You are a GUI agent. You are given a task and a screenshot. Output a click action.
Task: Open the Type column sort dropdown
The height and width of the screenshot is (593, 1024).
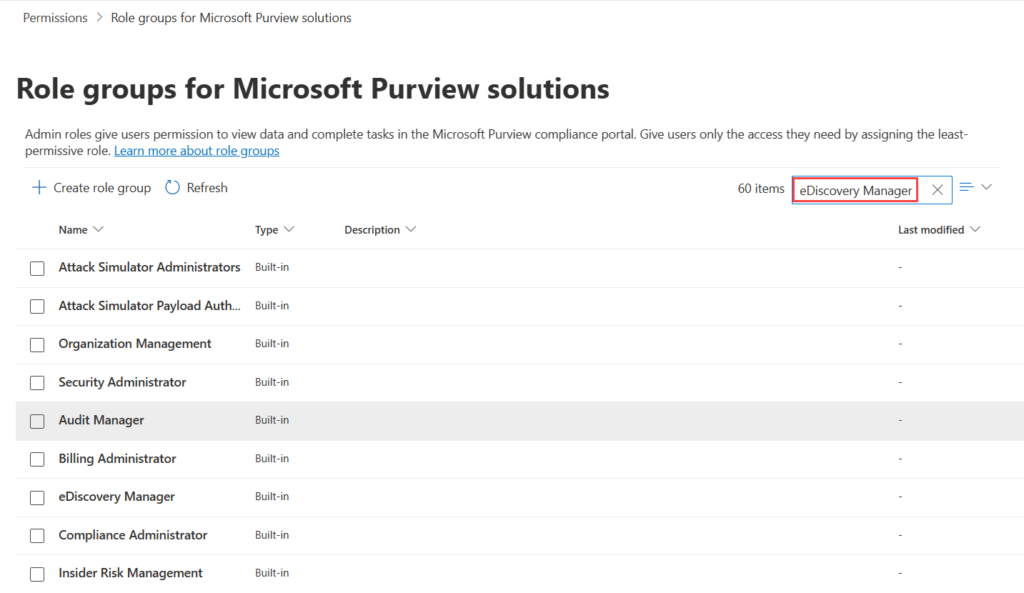(x=275, y=230)
